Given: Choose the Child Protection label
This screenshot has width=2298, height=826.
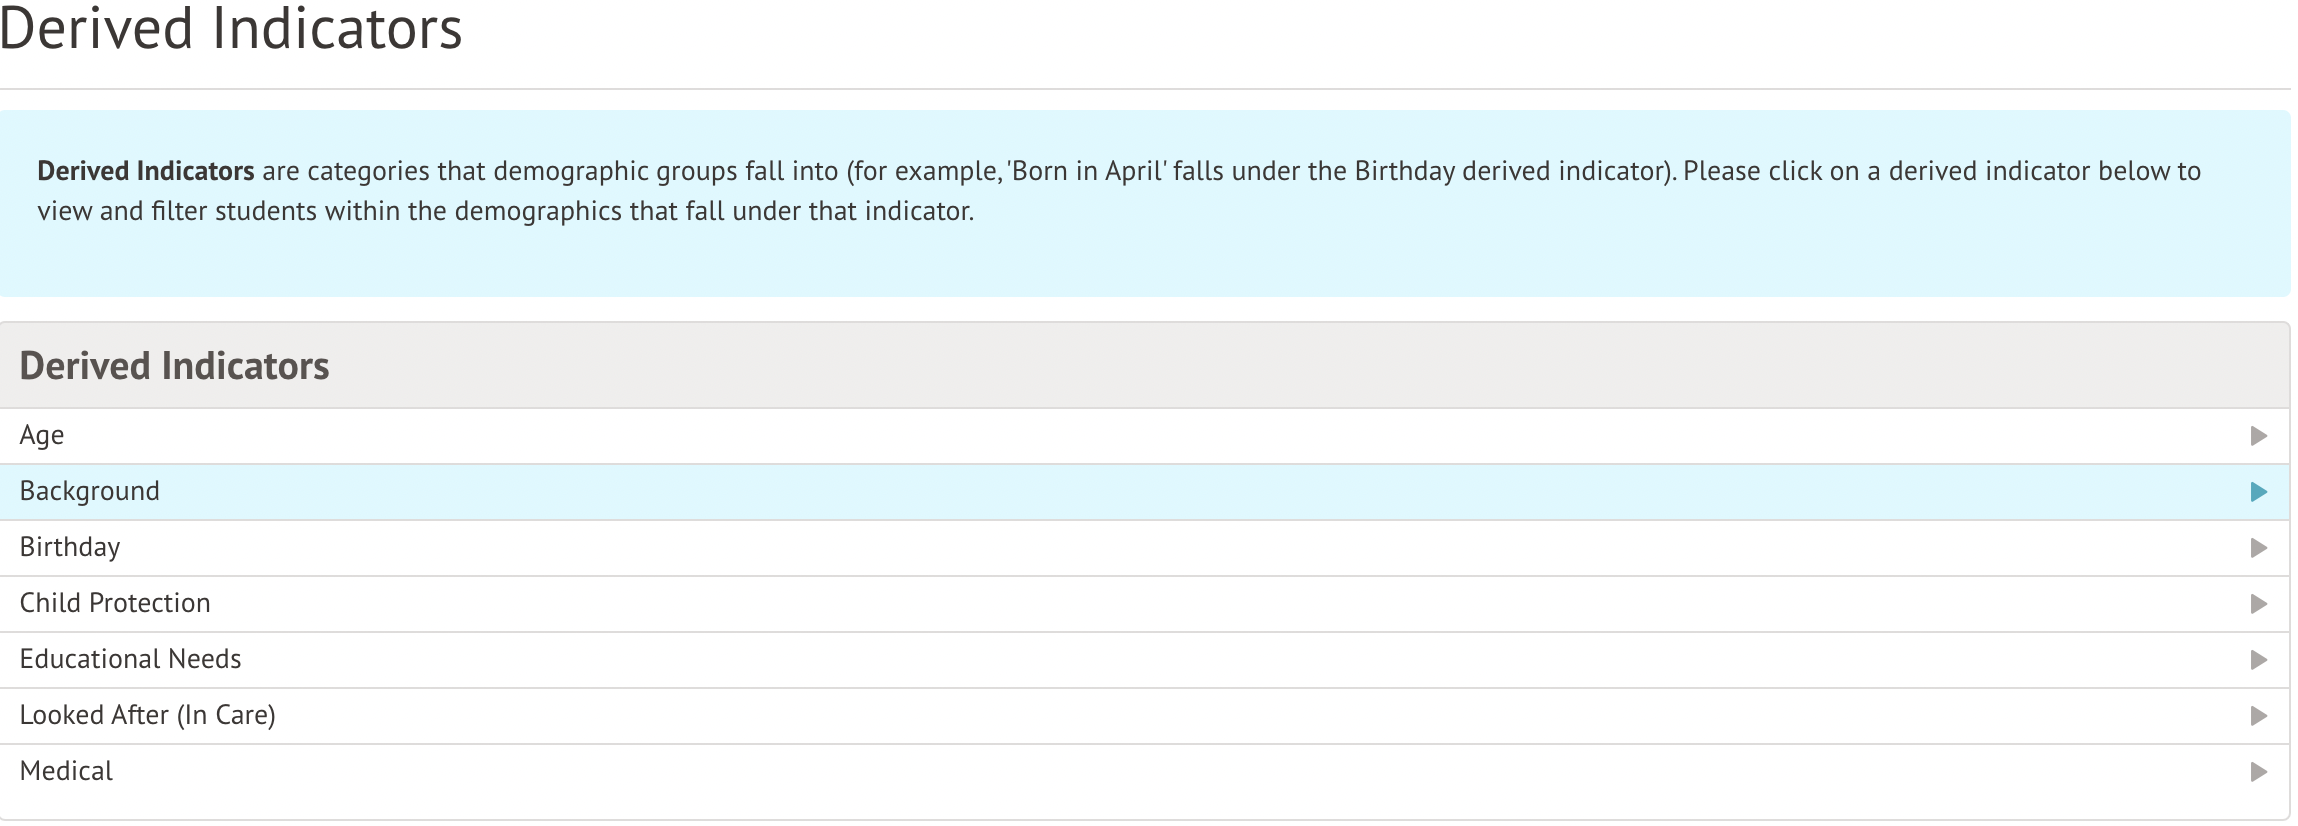Looking at the screenshot, I should click(x=115, y=604).
